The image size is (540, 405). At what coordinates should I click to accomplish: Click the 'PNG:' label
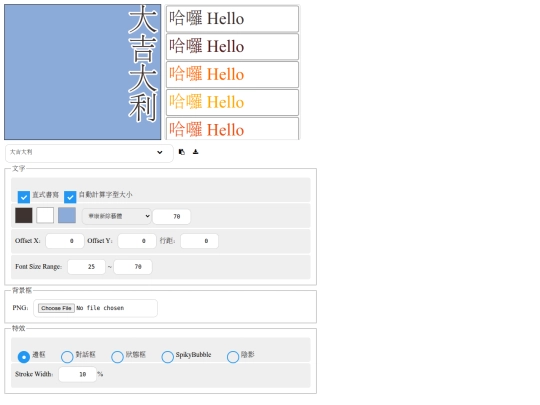click(20, 308)
